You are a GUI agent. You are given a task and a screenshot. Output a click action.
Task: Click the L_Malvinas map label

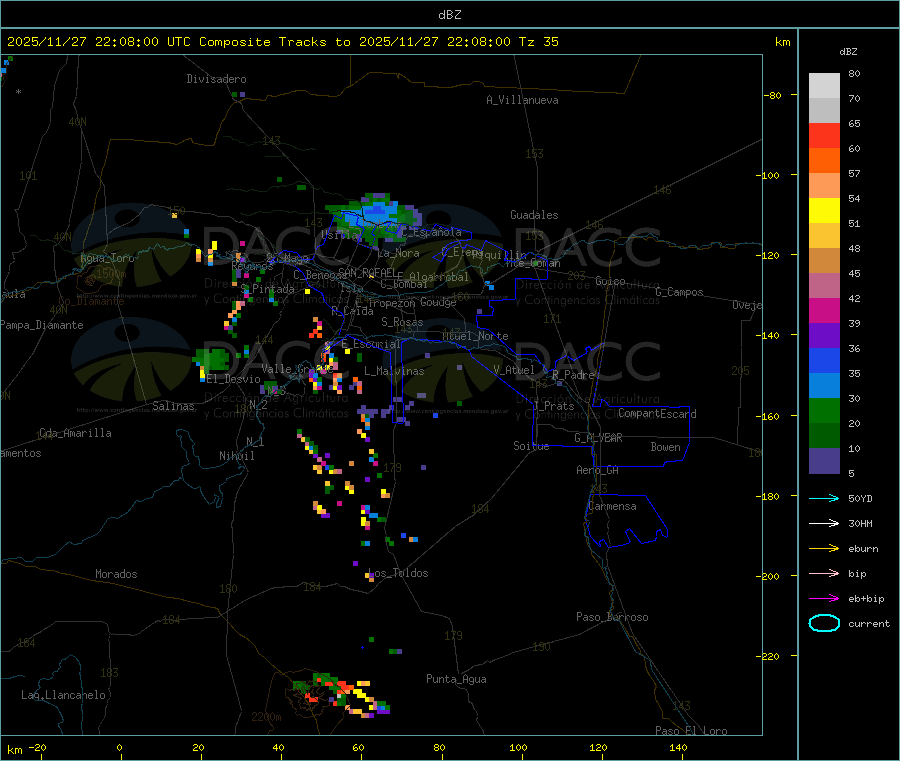[x=394, y=371]
